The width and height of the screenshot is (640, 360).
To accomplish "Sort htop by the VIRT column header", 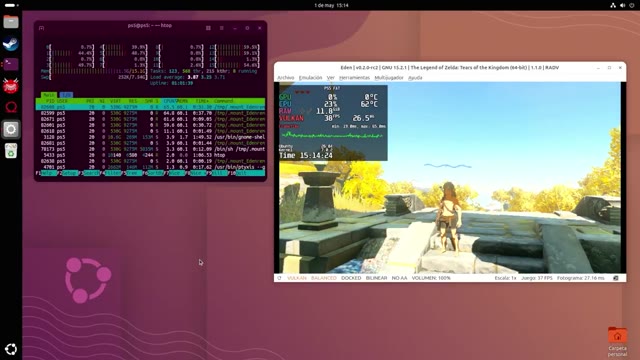I will click(x=116, y=101).
